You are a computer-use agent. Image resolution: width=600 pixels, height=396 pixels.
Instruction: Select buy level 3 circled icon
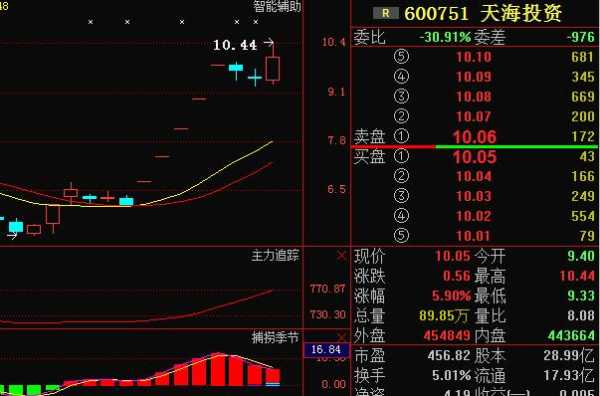[x=401, y=196]
